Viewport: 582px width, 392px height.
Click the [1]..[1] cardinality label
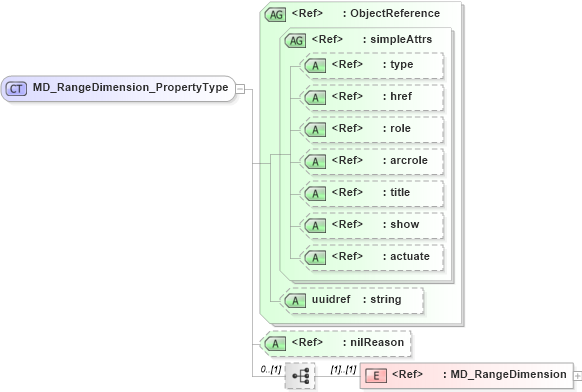pos(343,369)
